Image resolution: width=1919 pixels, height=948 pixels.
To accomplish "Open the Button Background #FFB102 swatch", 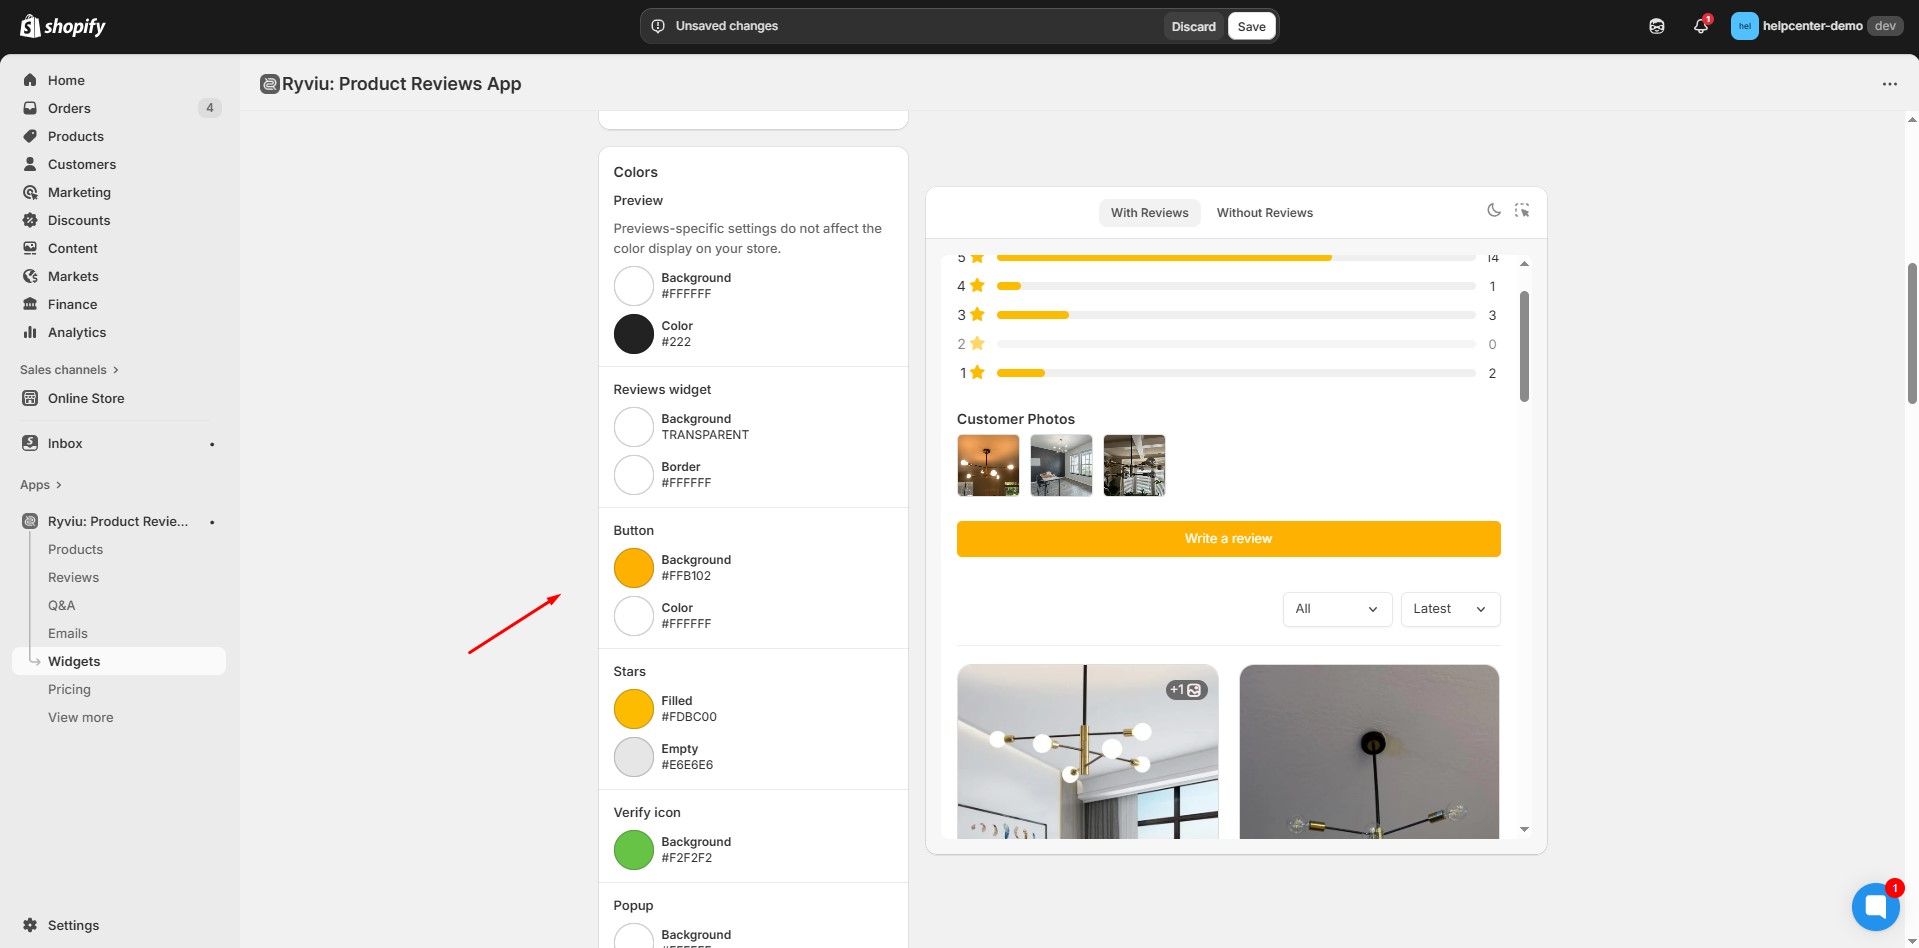I will tap(633, 568).
